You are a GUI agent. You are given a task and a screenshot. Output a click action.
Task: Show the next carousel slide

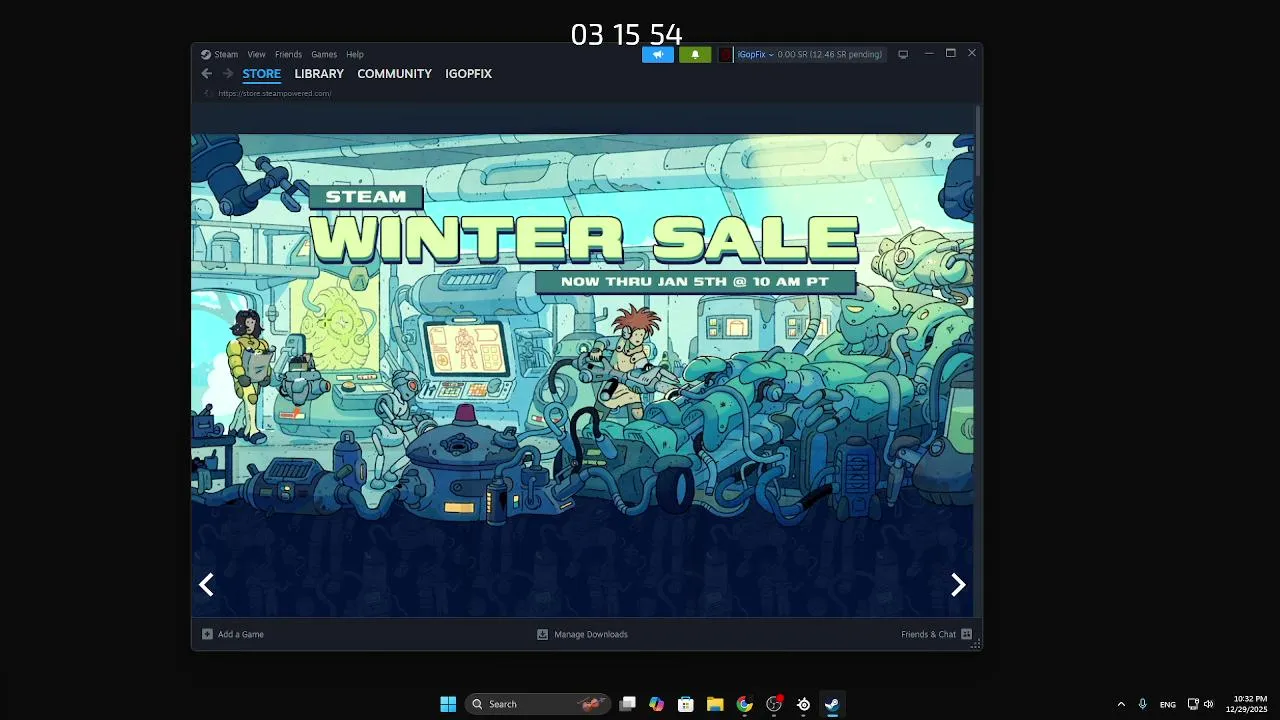point(958,585)
